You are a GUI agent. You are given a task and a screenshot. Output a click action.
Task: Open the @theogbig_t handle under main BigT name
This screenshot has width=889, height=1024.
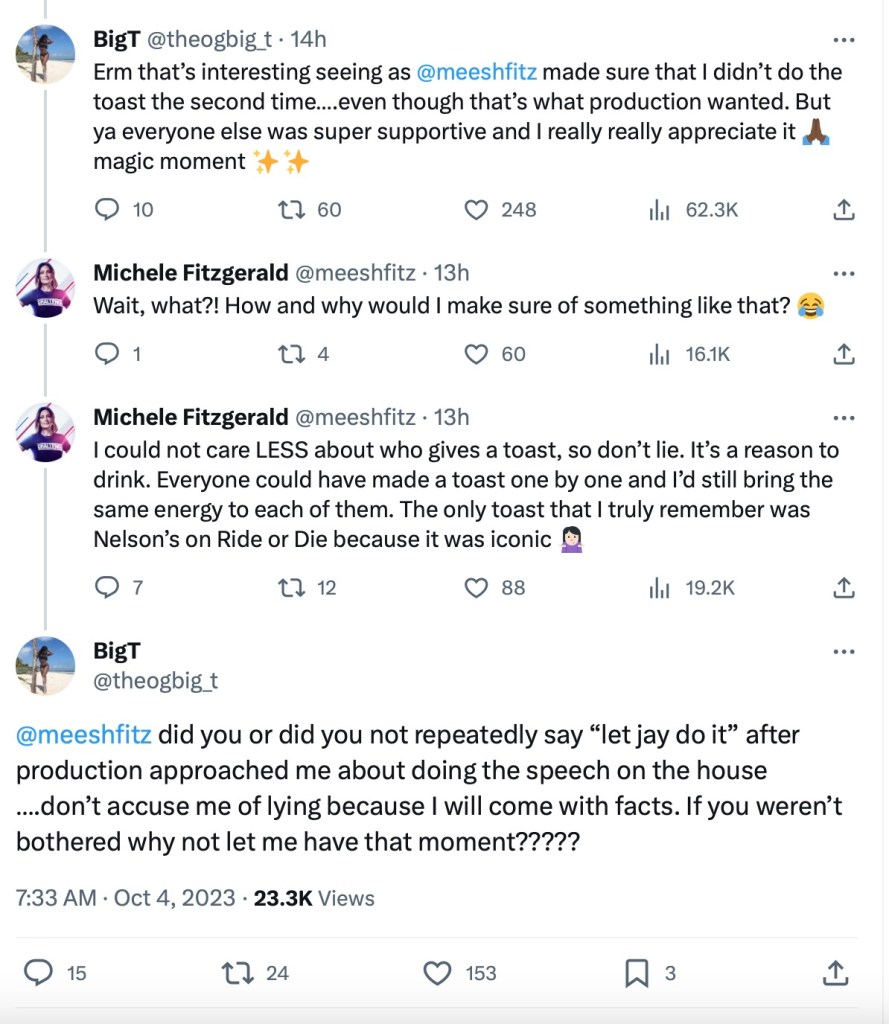[x=155, y=681]
